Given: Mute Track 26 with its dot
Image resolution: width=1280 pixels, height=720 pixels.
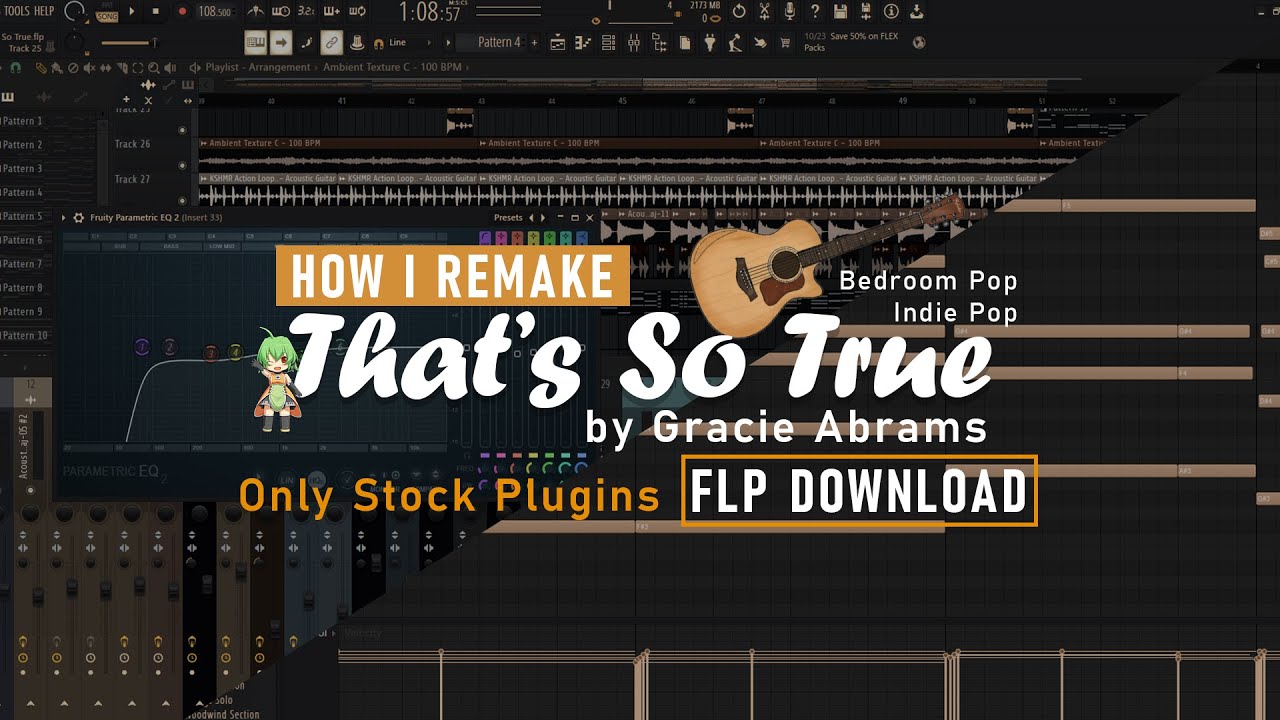Looking at the screenshot, I should point(181,165).
